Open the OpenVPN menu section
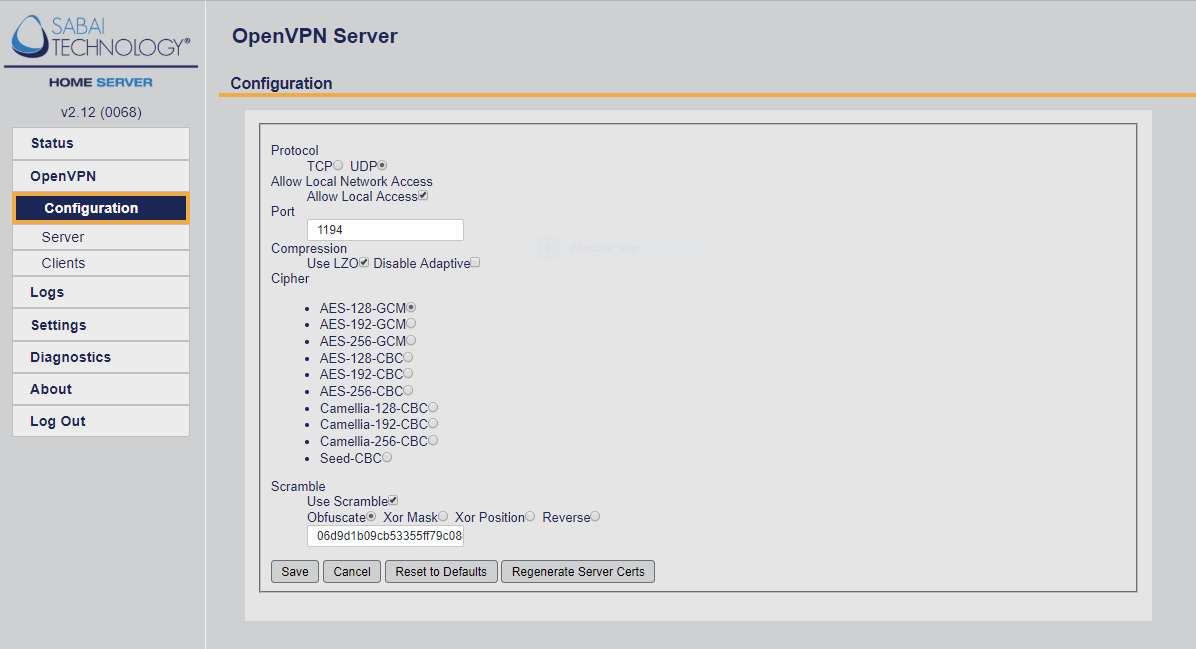The image size is (1196, 649). [101, 176]
